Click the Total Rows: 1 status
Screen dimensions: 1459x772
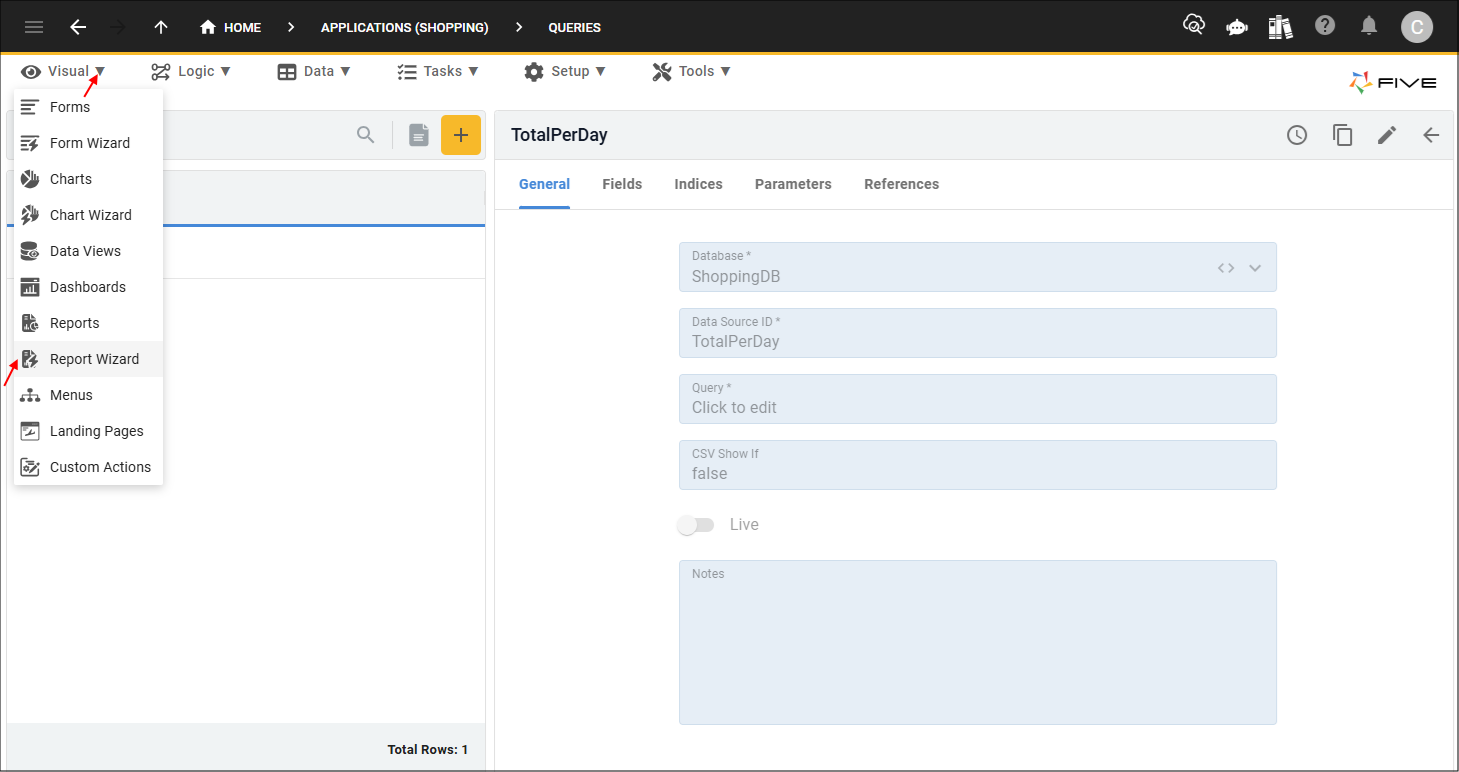pos(428,750)
